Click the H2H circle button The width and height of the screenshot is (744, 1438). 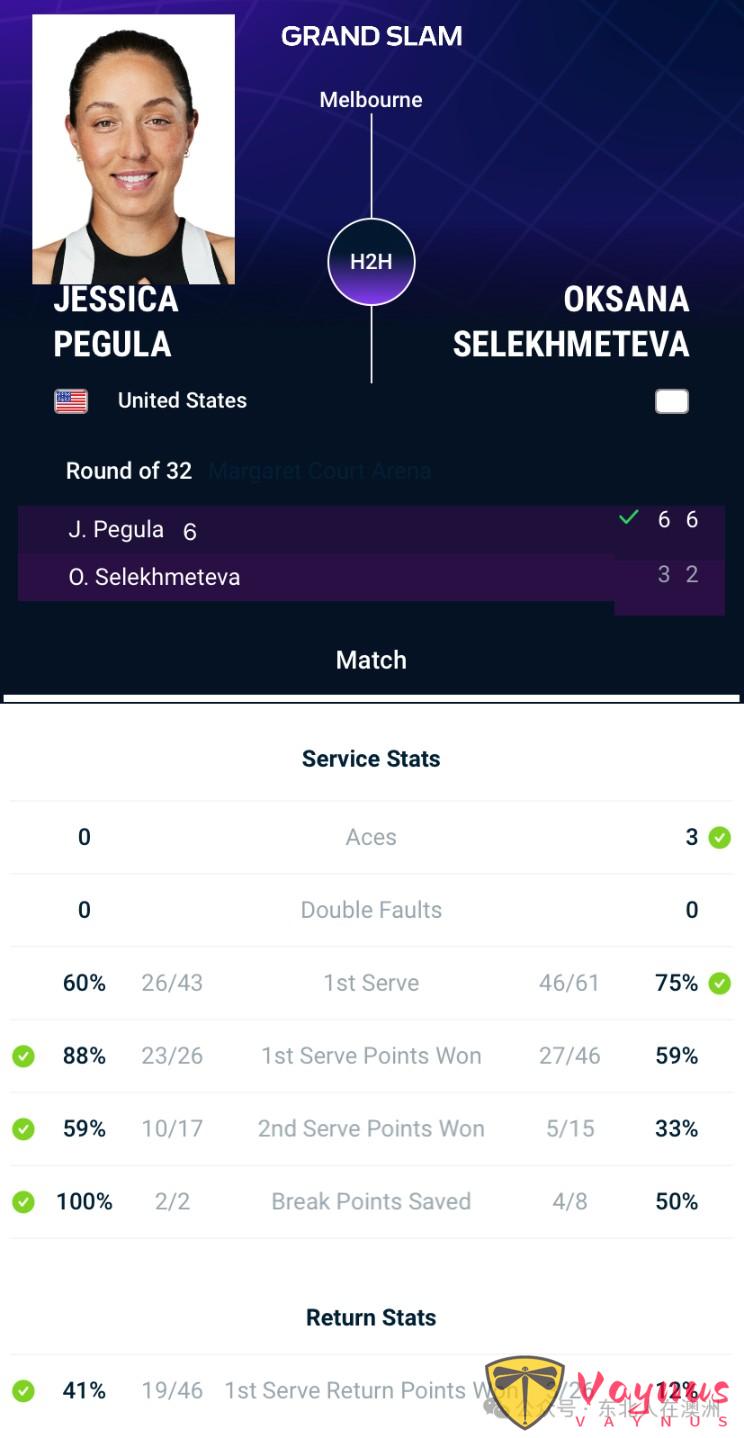coord(371,262)
